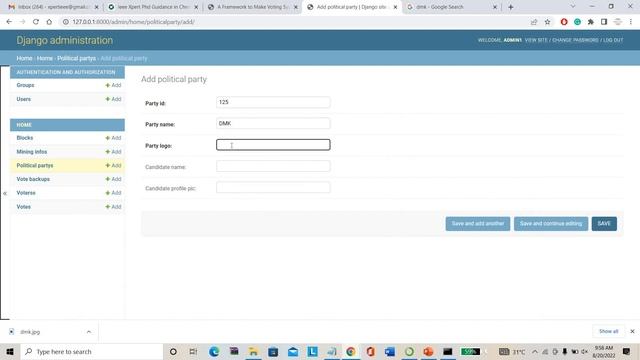This screenshot has width=640, height=360.
Task: Collapse the sidebar with the « toggle
Action: click(5, 193)
